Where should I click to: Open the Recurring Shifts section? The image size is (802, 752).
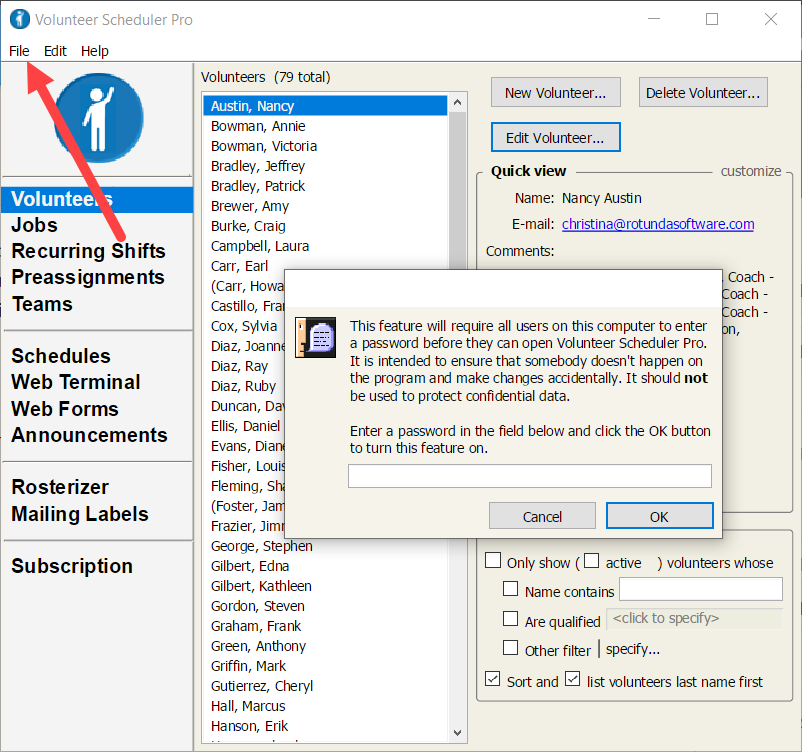88,251
